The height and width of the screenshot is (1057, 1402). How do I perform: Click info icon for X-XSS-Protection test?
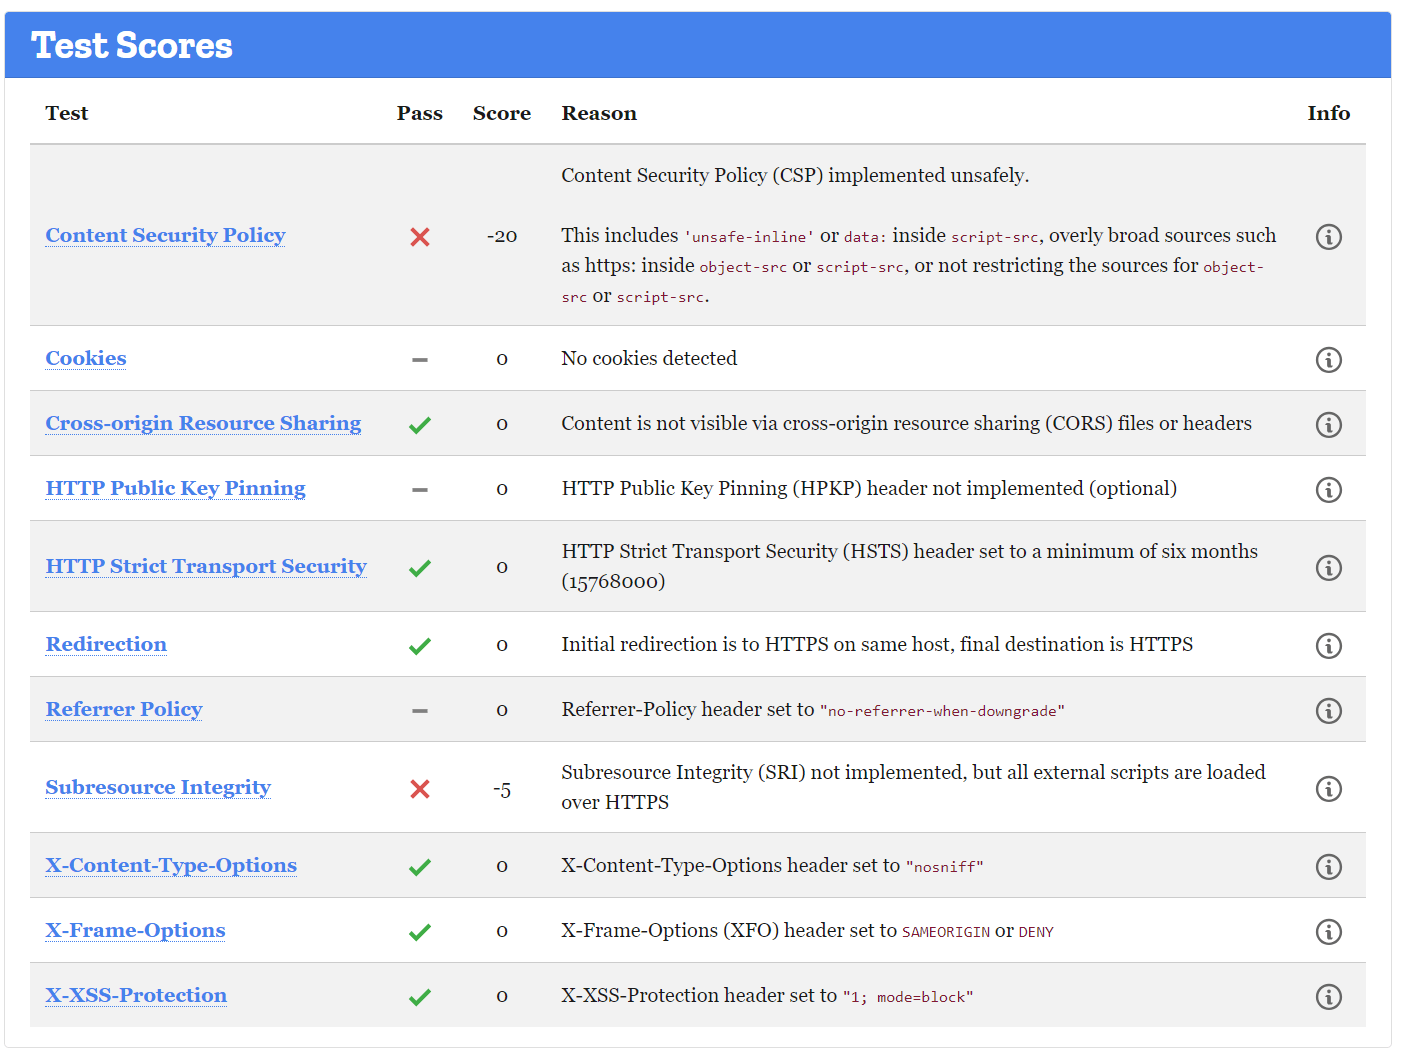point(1328,996)
